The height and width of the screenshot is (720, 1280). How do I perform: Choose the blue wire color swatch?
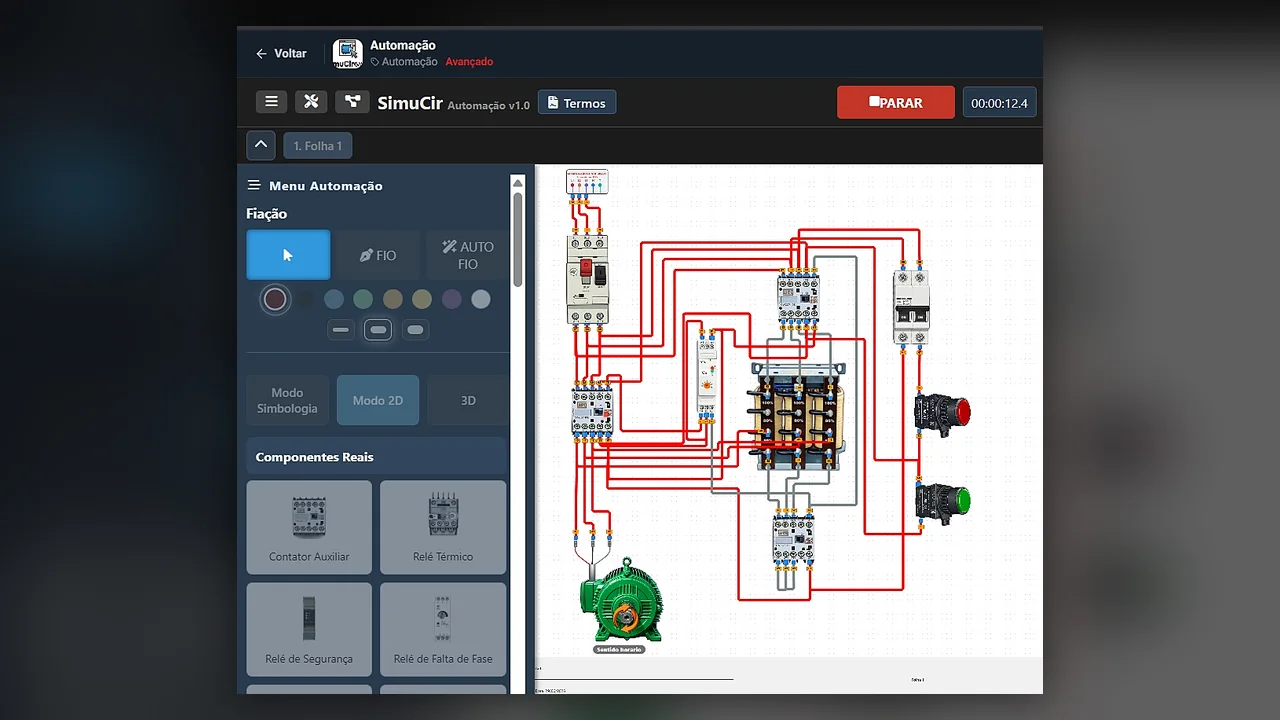click(x=334, y=299)
